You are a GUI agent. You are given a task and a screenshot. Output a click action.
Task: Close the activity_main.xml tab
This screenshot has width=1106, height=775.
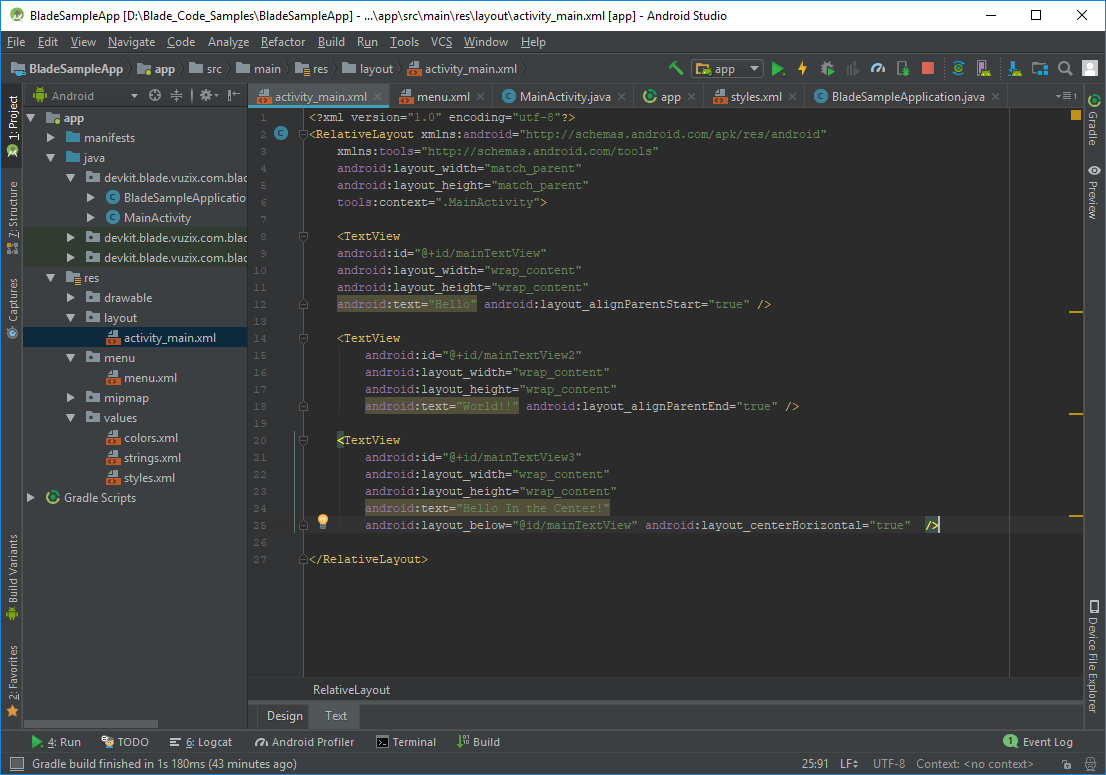378,97
